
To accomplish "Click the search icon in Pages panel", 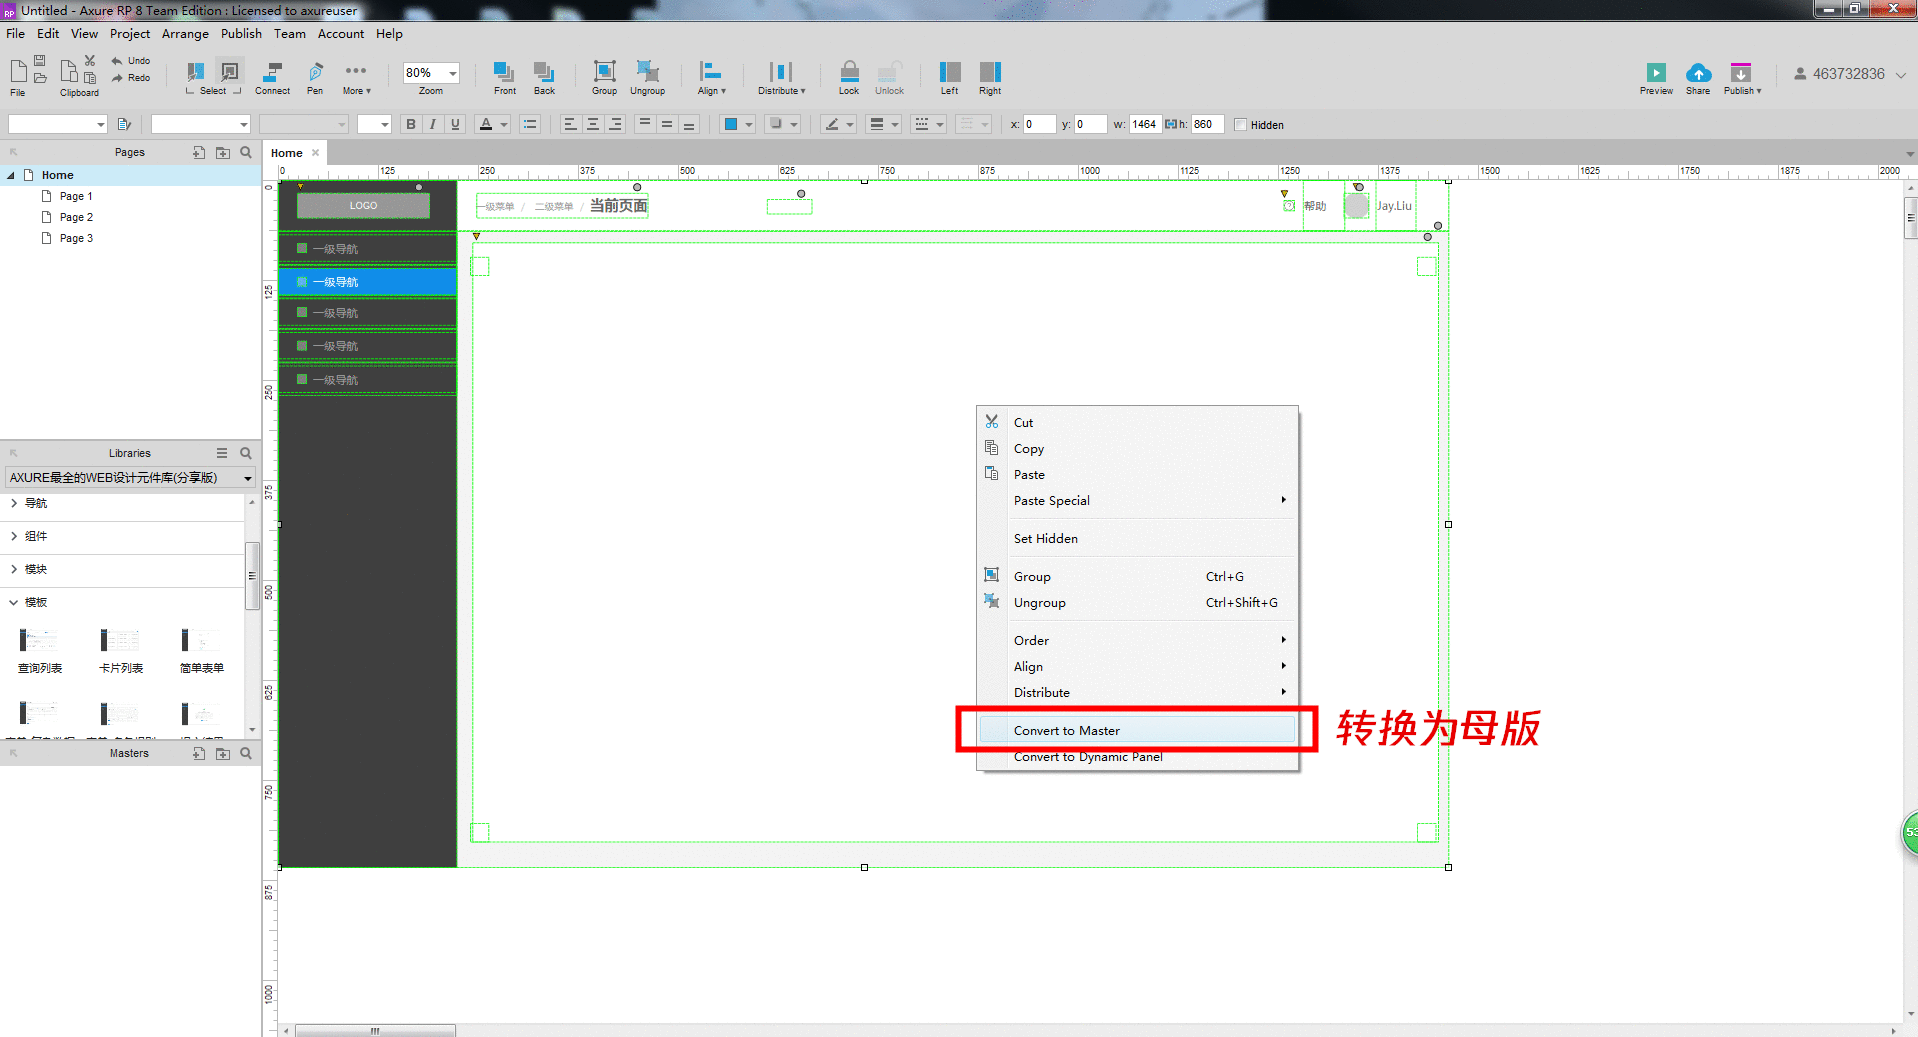I will [x=246, y=153].
